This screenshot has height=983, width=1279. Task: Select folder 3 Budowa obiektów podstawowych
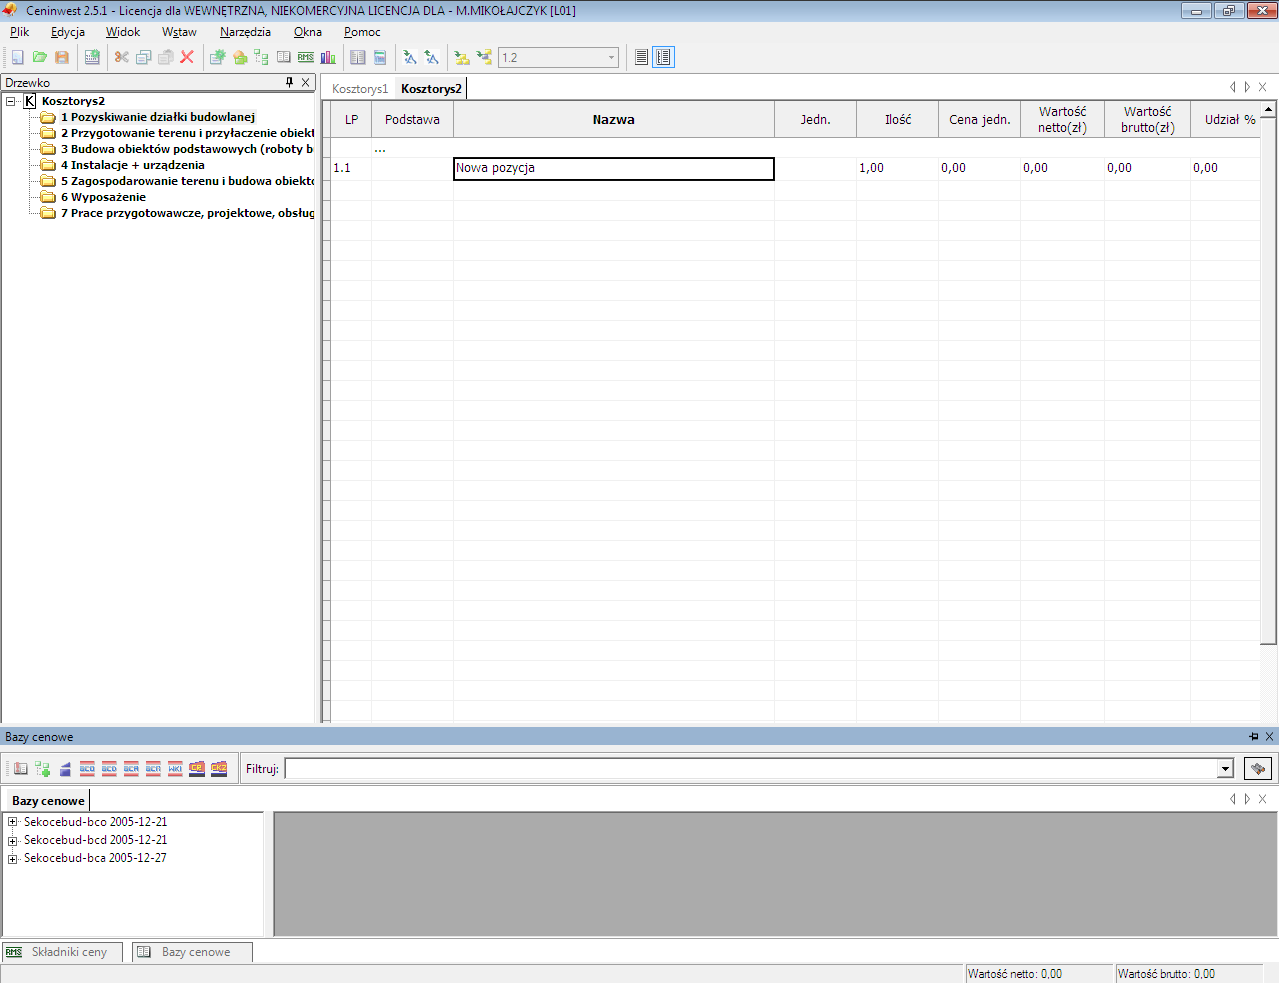click(187, 149)
